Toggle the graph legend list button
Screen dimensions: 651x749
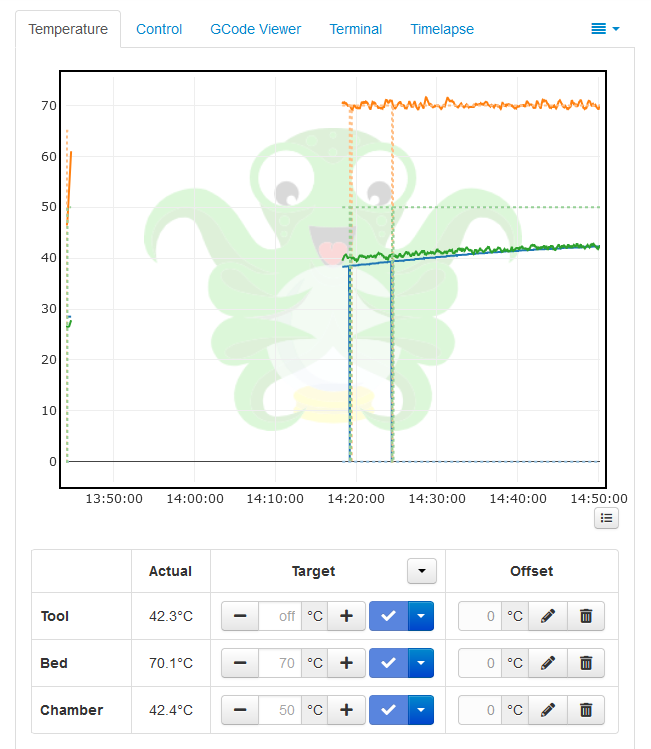coord(607,518)
